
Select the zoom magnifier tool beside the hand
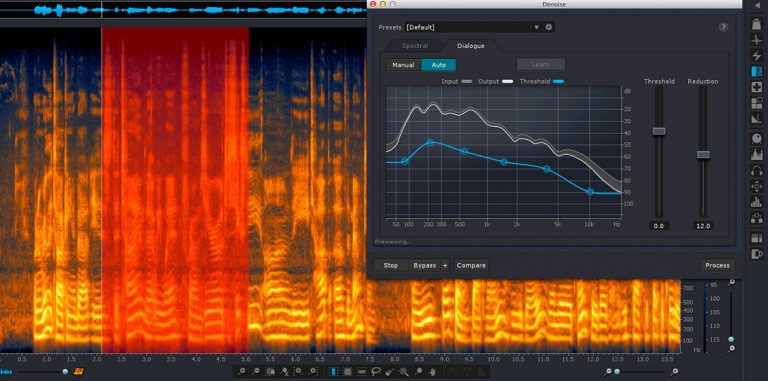pos(418,372)
